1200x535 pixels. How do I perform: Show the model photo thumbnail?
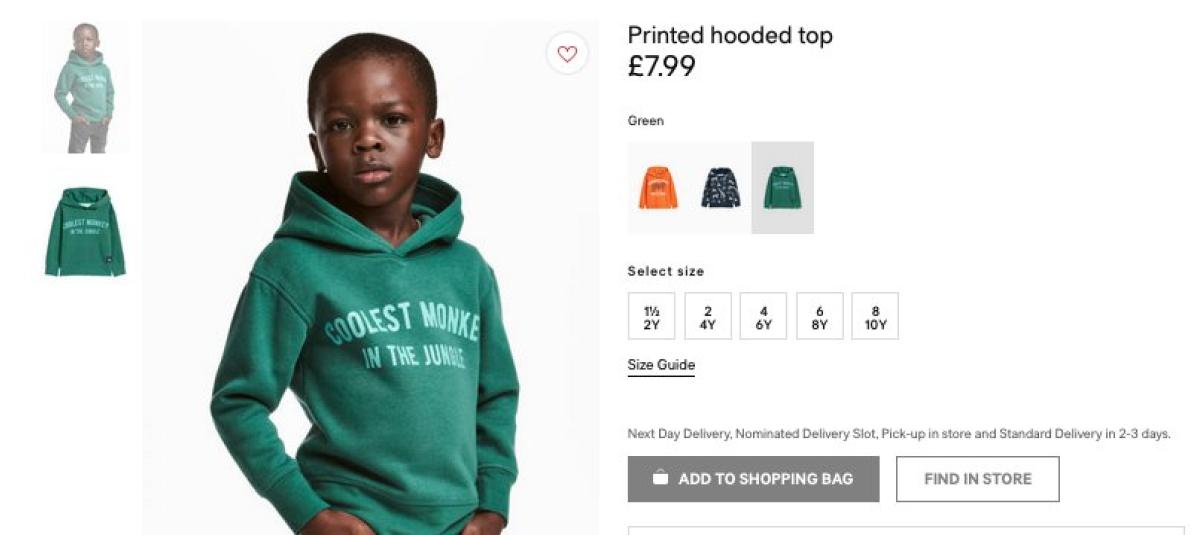tap(85, 88)
